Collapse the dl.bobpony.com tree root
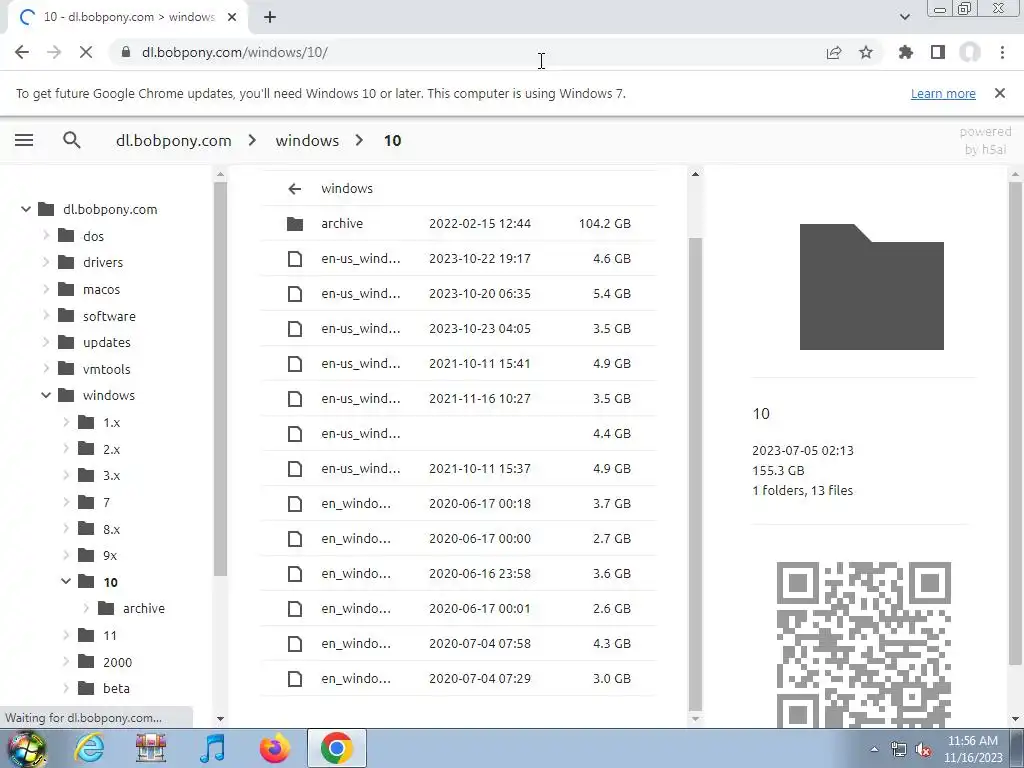 (26, 209)
